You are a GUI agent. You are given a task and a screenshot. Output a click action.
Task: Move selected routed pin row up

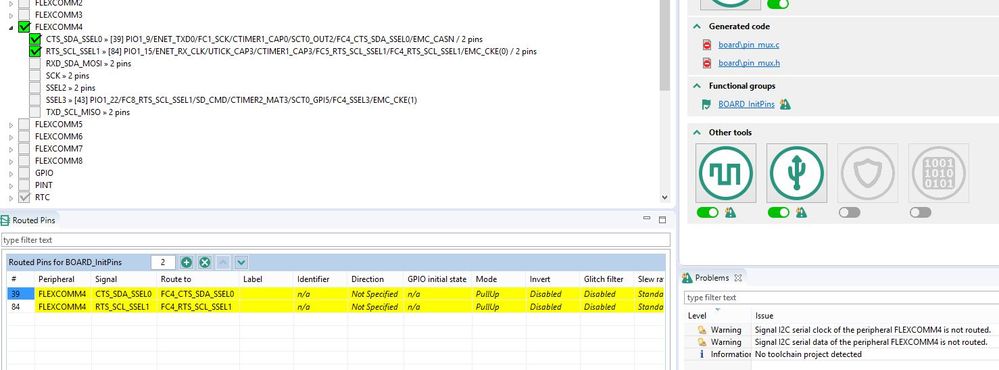(223, 262)
